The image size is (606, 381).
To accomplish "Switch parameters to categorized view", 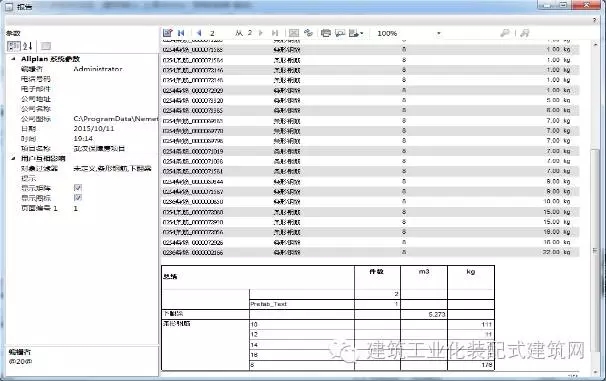I will click(14, 46).
